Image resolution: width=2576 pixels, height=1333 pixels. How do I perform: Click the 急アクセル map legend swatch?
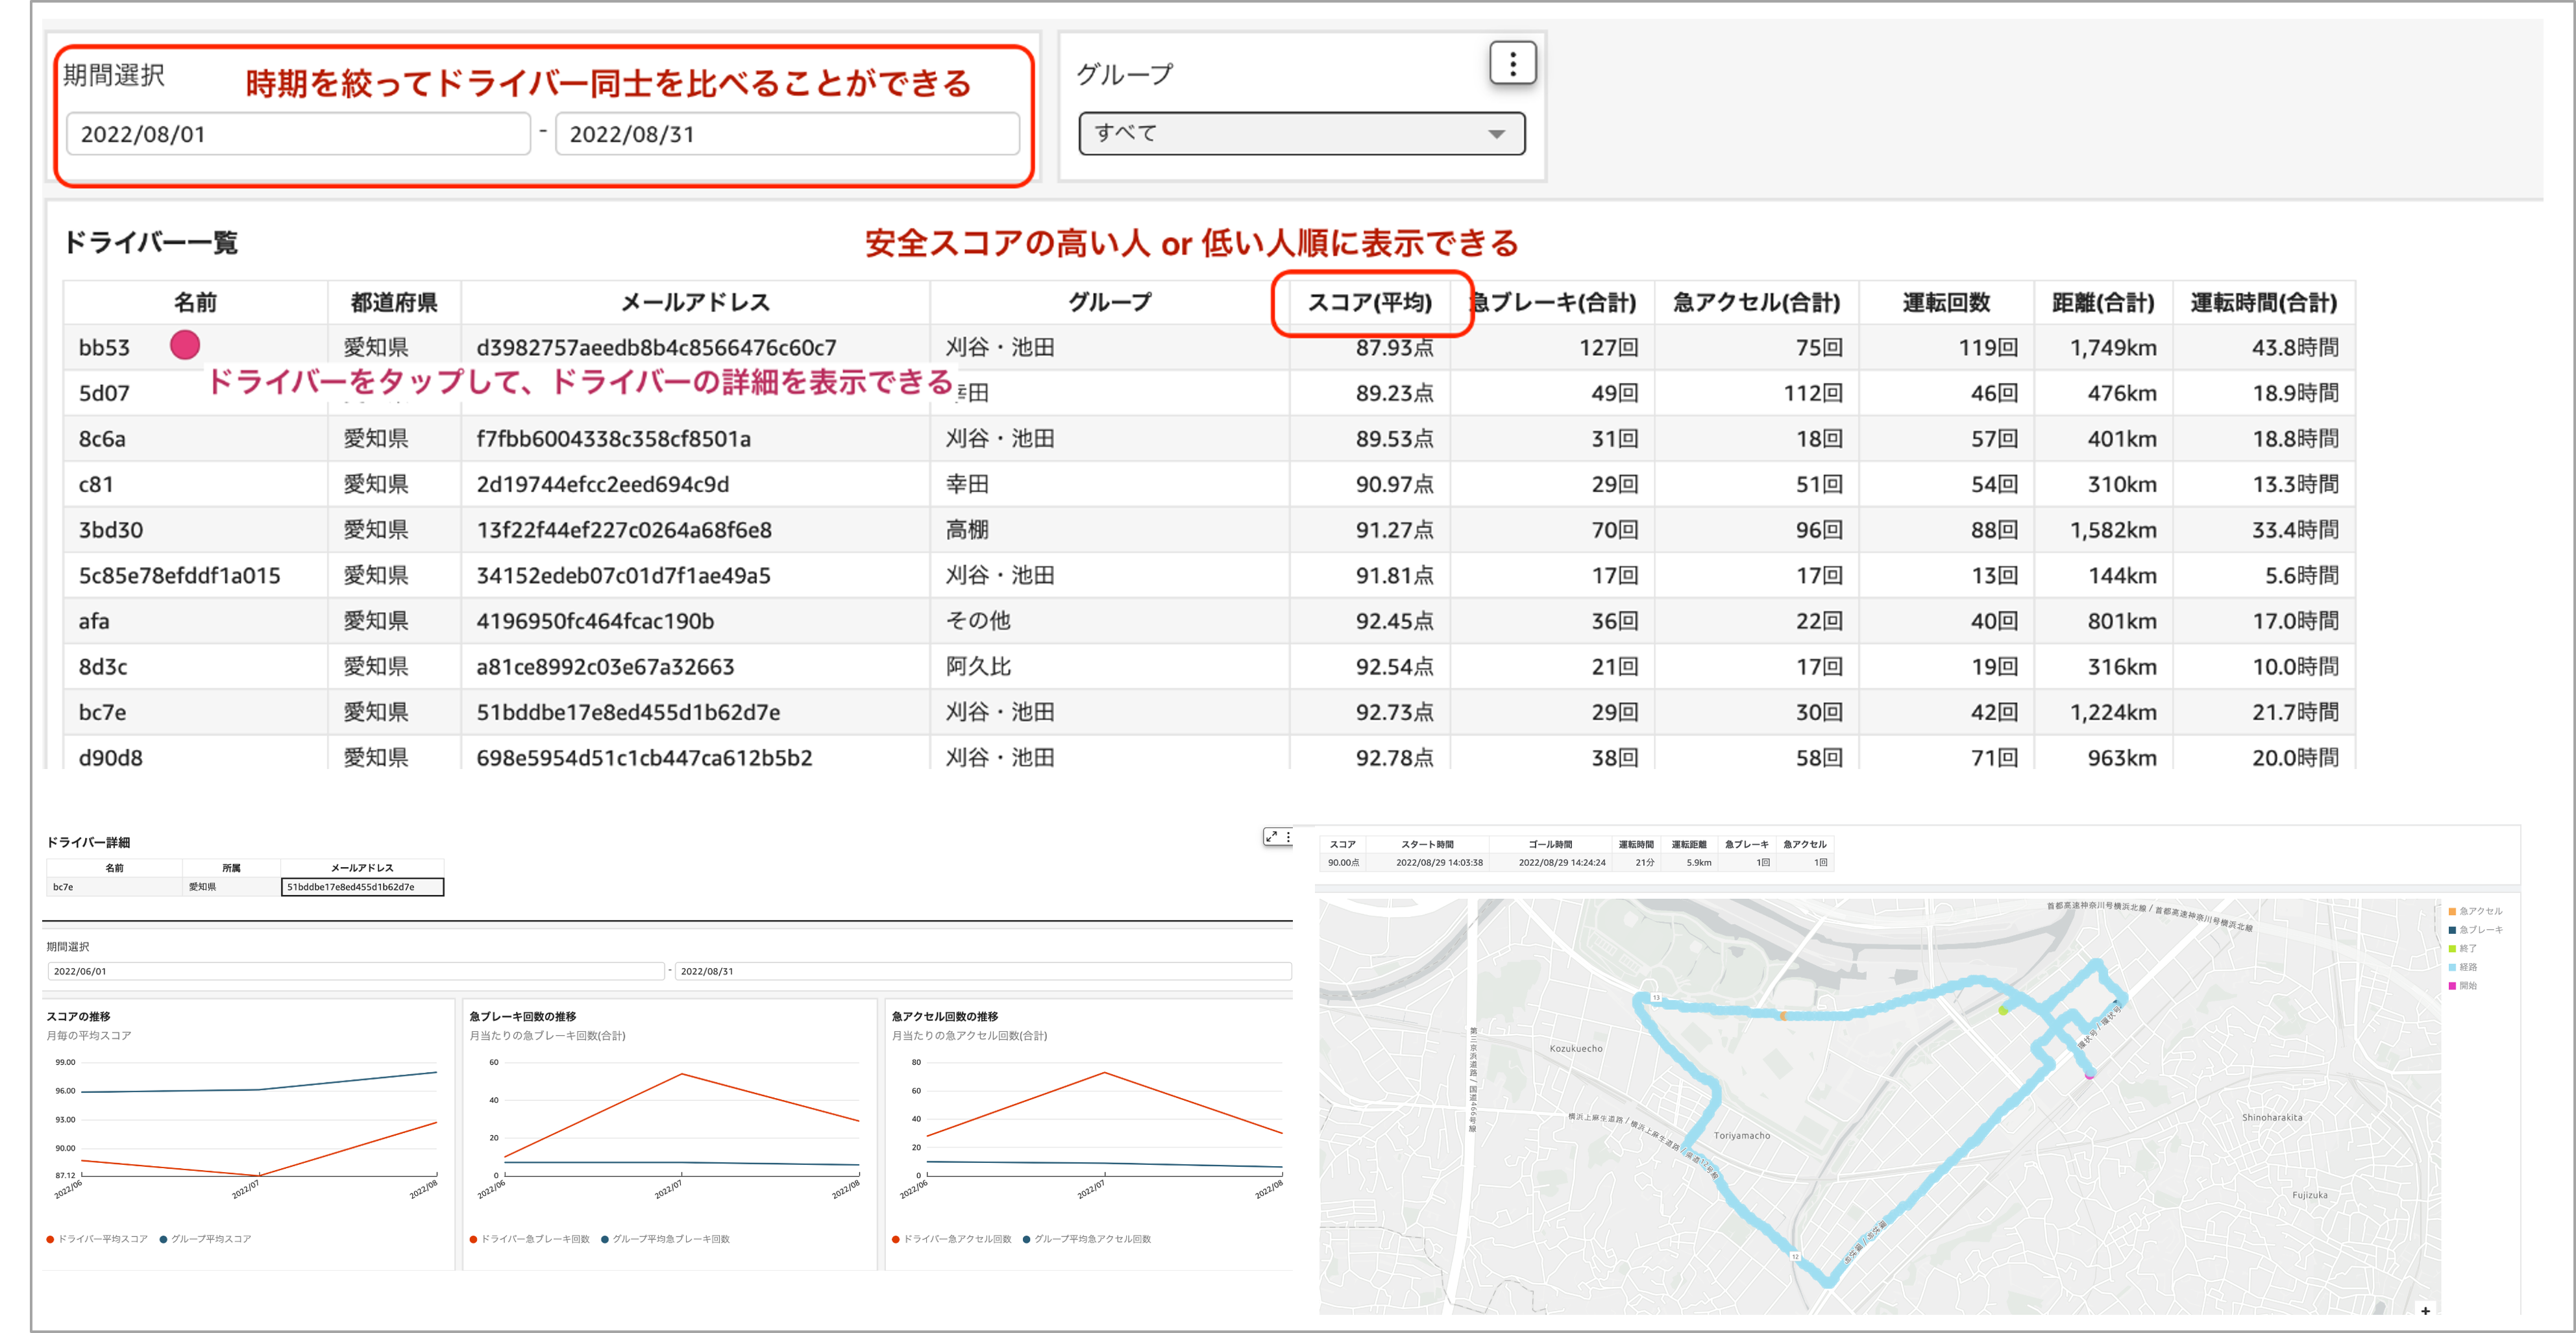click(2452, 911)
